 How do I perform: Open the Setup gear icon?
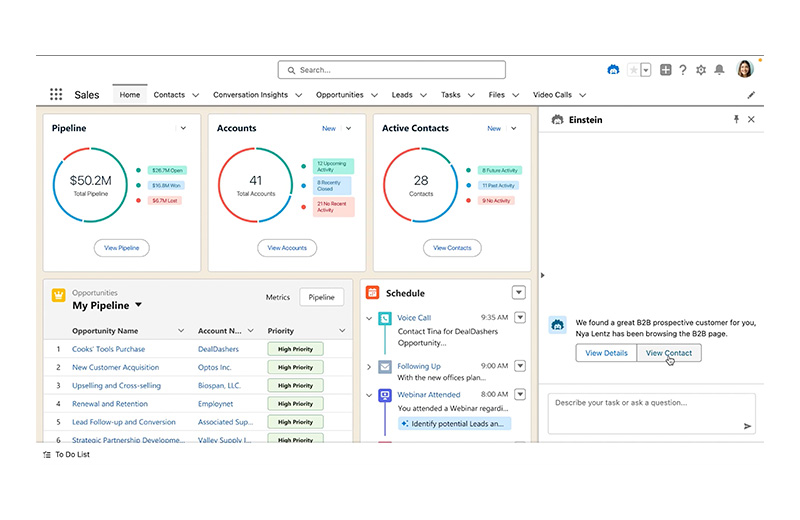coord(701,70)
